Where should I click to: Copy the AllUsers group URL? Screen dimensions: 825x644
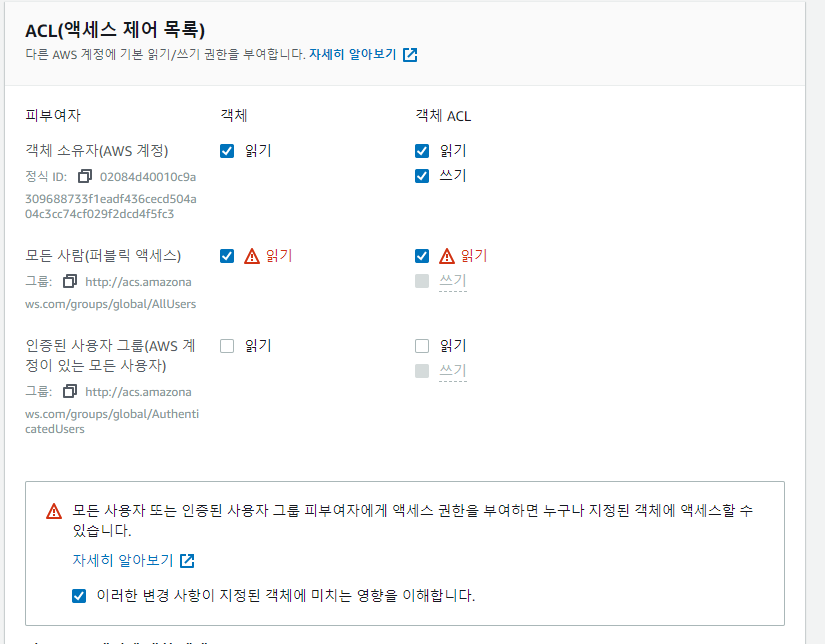coord(70,281)
